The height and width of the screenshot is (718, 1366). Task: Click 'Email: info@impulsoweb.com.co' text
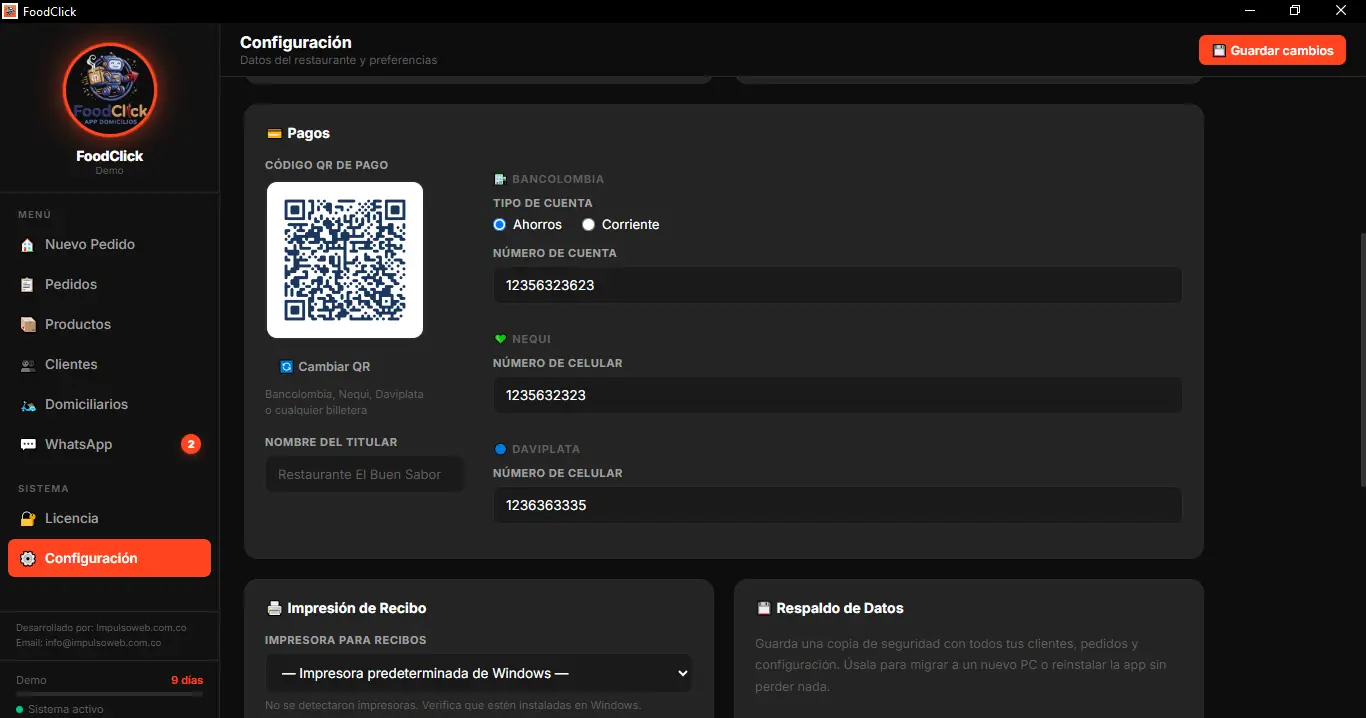click(89, 643)
